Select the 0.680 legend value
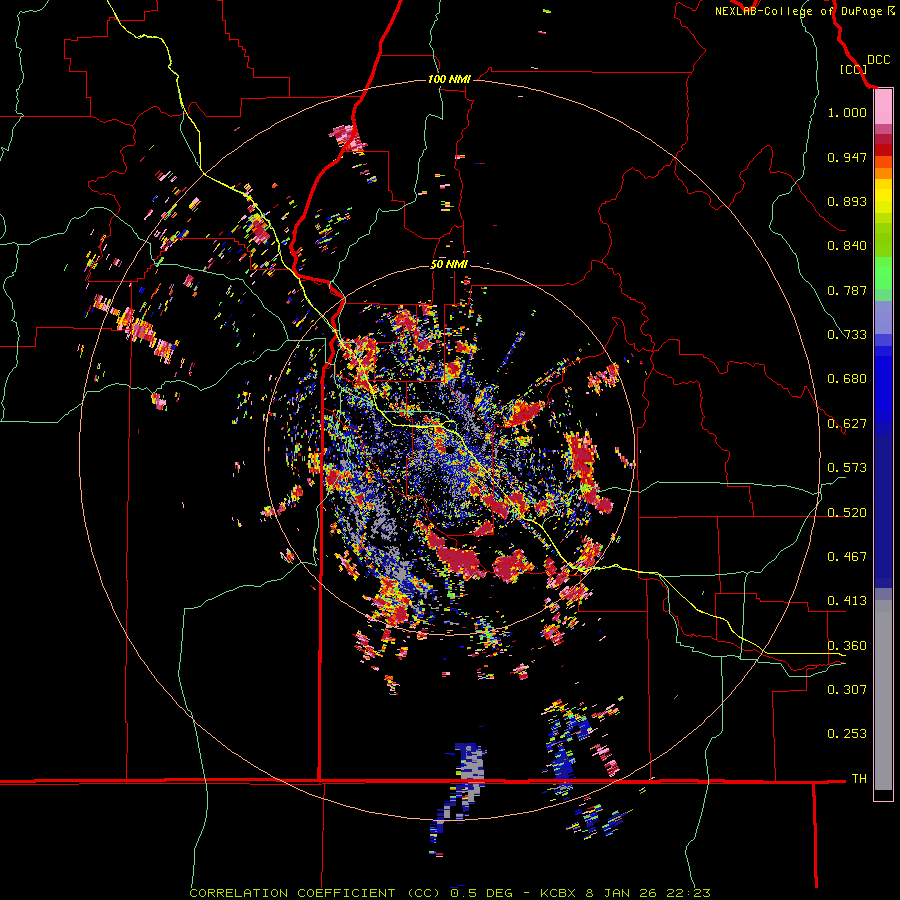900x900 pixels. click(847, 379)
